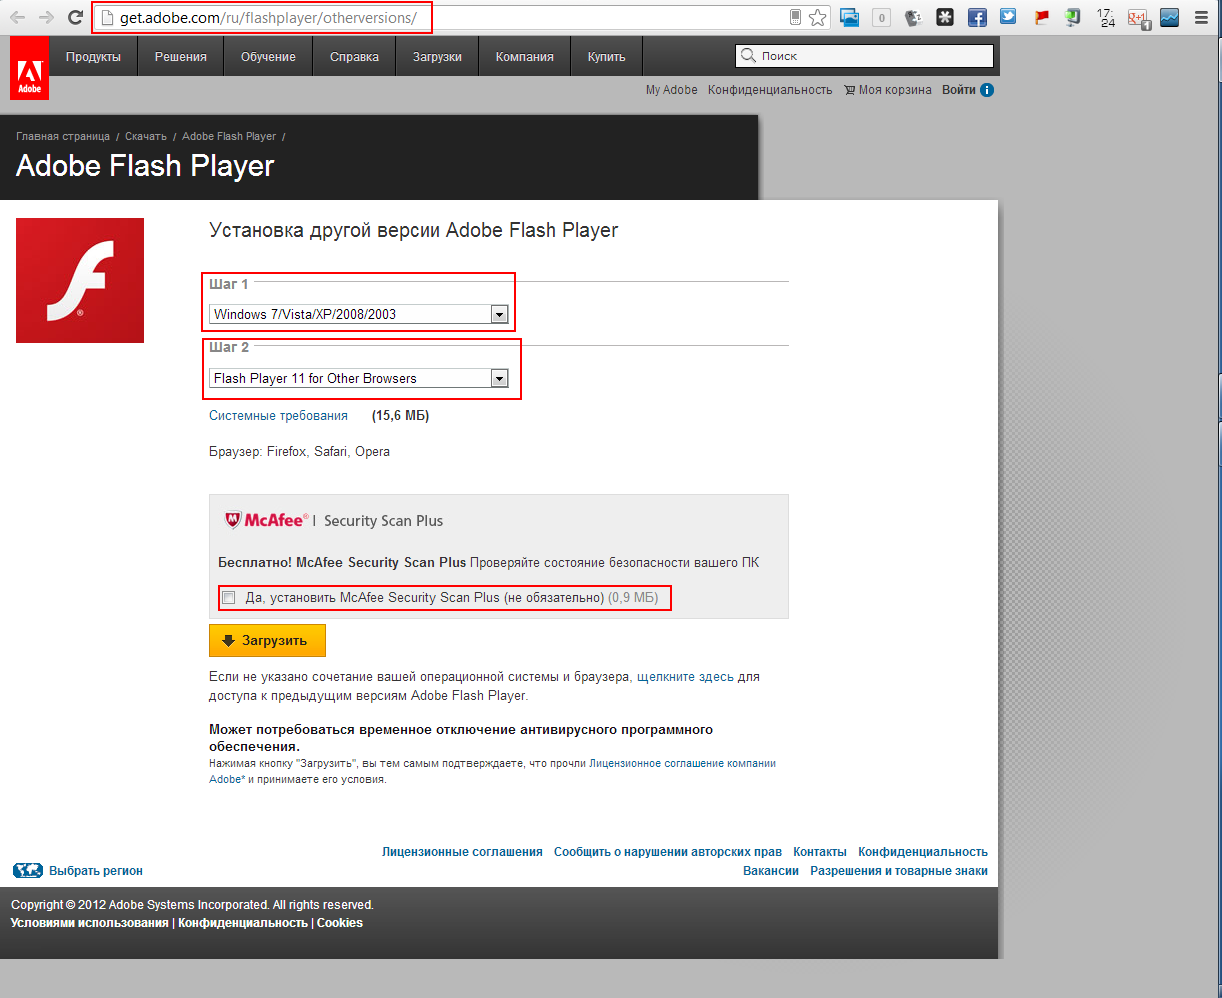Click the browser forward arrow

tap(46, 17)
